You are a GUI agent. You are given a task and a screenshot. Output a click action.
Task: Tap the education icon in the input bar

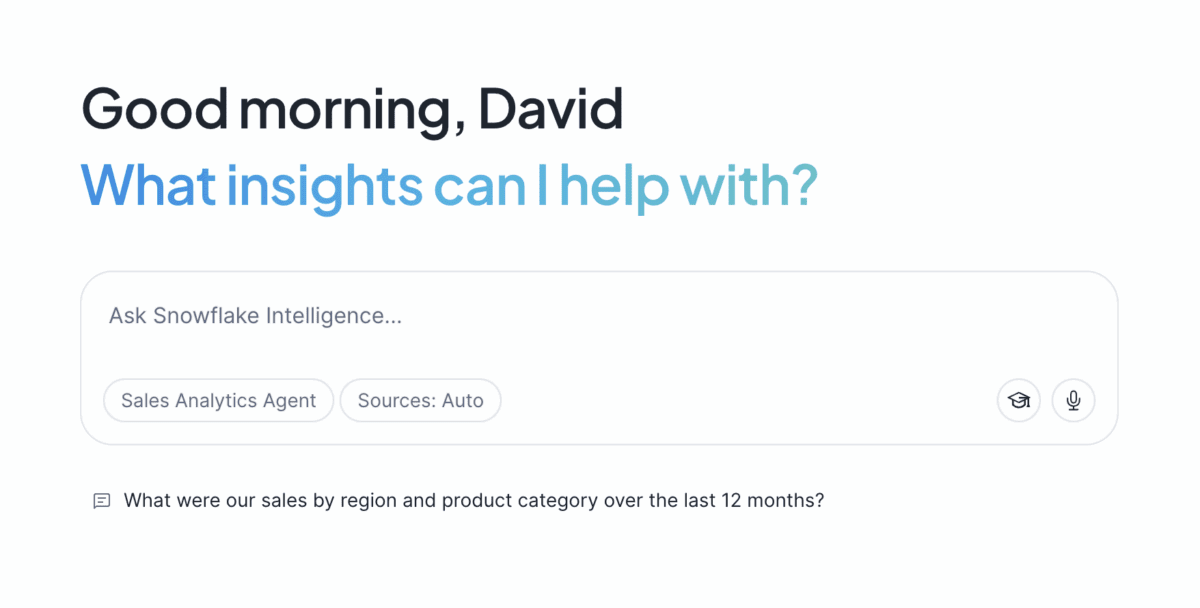click(1018, 400)
